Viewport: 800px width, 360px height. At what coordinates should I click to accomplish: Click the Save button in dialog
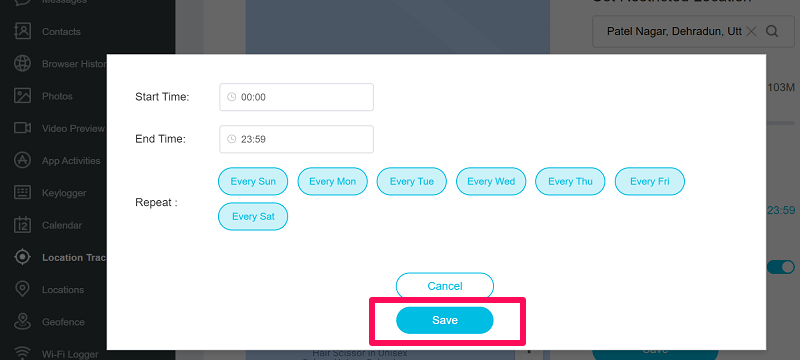click(x=445, y=320)
